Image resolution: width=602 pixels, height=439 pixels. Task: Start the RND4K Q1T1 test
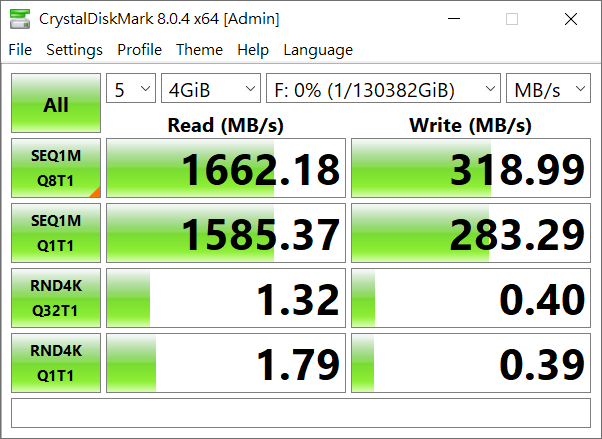(x=56, y=363)
